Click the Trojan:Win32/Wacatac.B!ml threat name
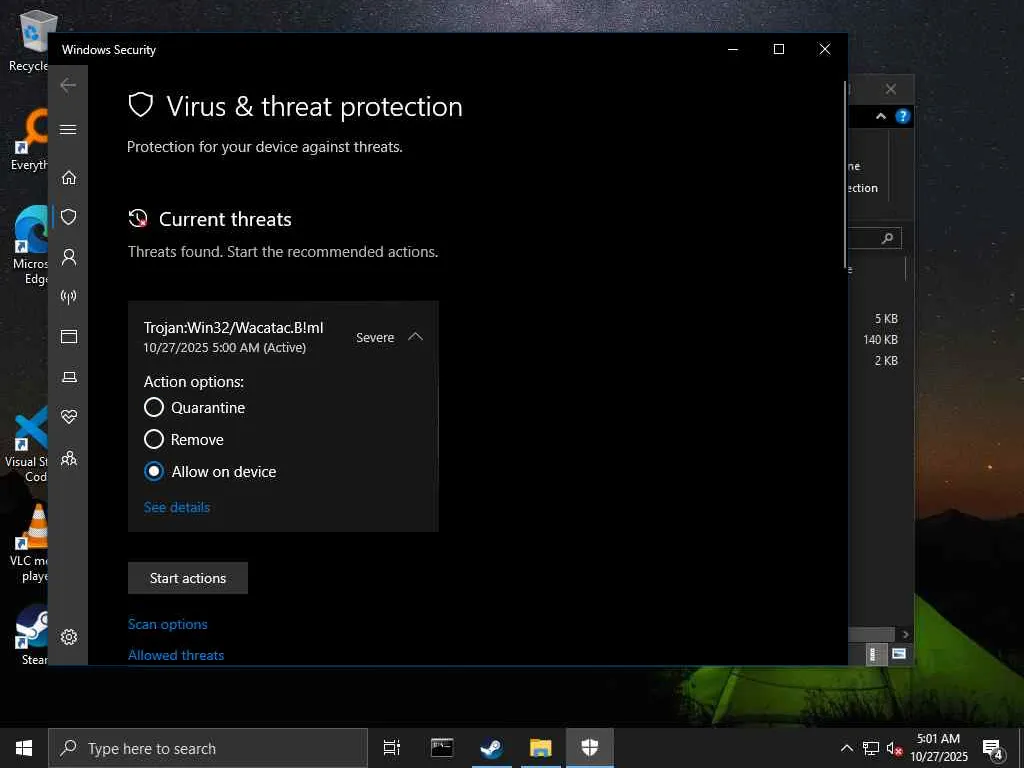Viewport: 1024px width, 768px height. tap(233, 328)
